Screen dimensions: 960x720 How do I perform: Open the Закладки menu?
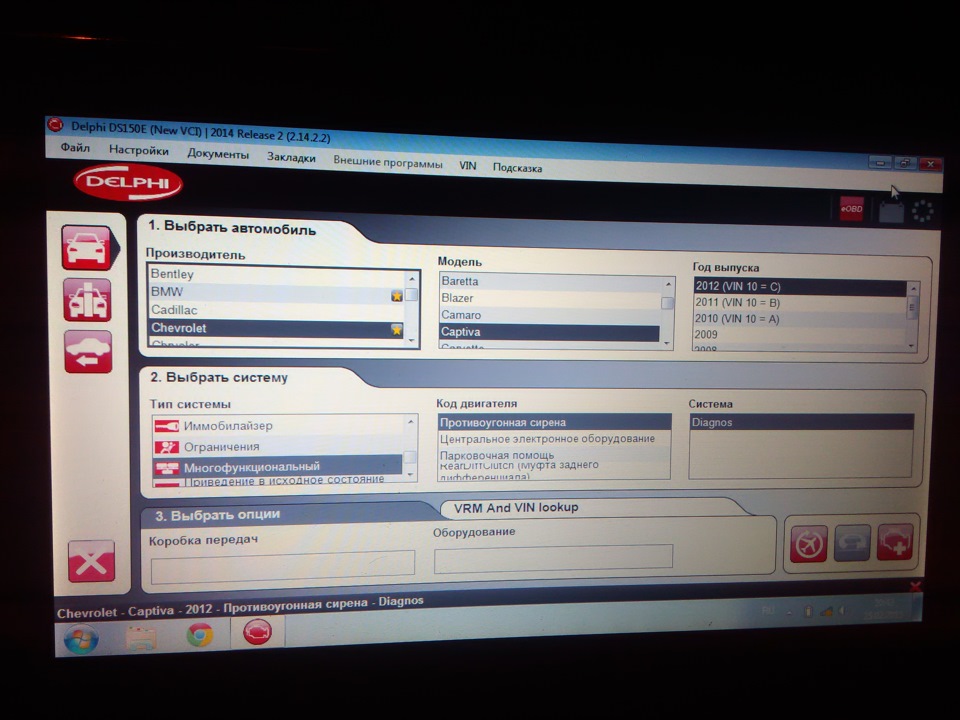tap(291, 157)
